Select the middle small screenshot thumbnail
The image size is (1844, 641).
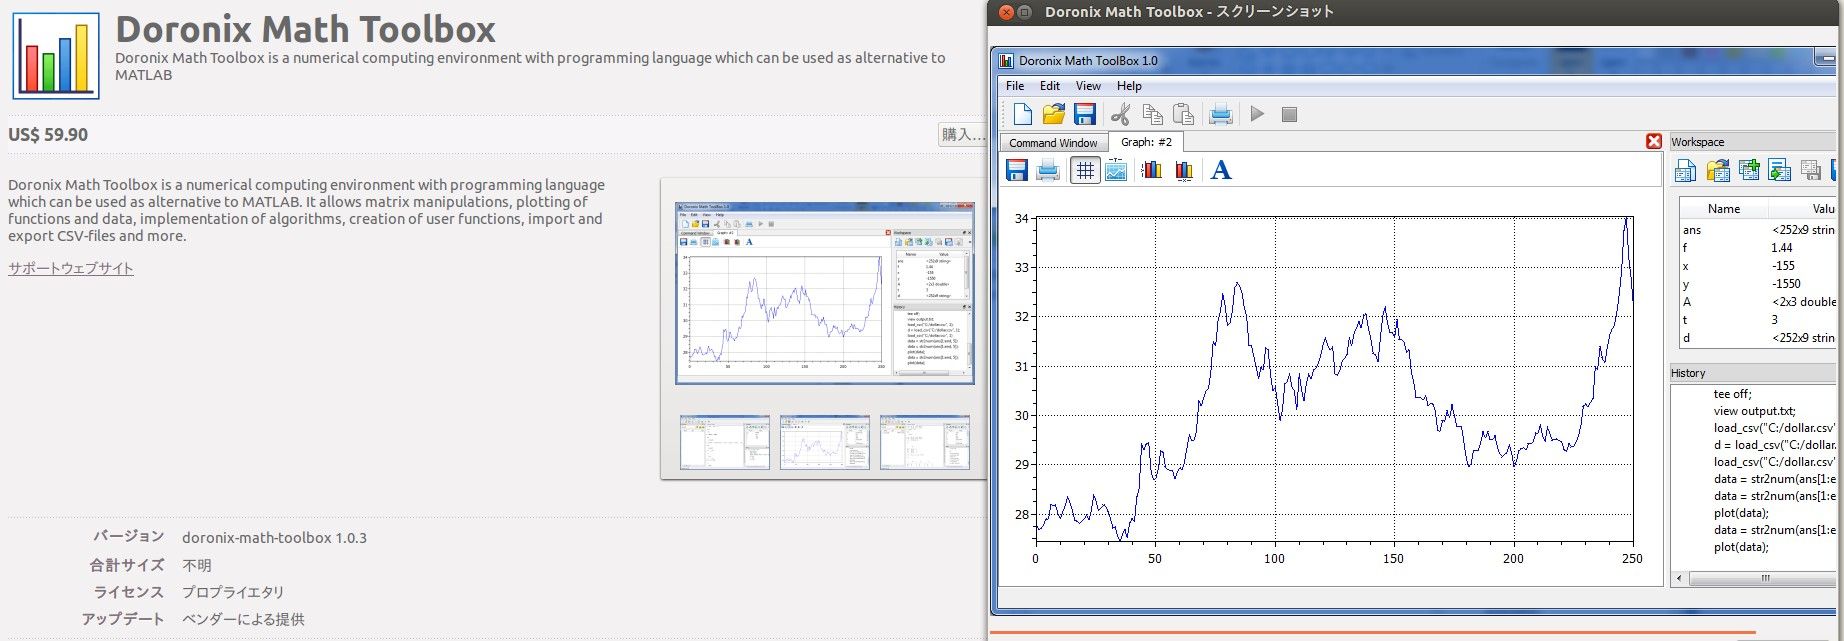[825, 442]
